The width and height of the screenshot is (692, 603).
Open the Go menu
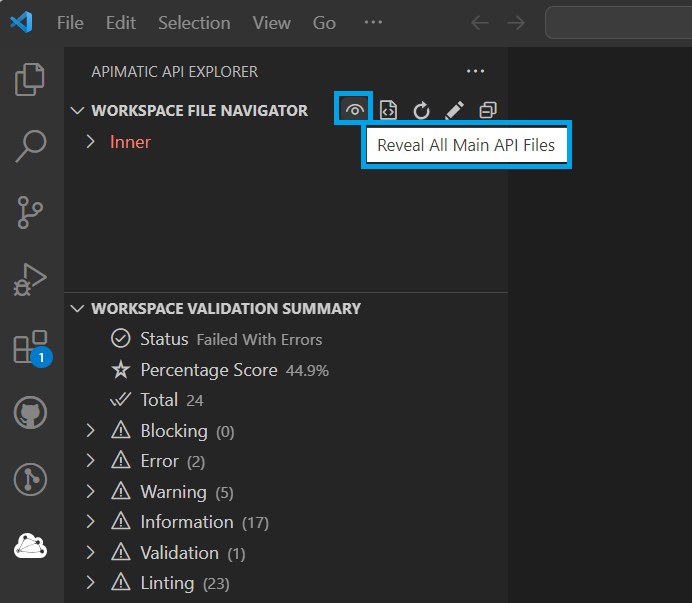coord(324,23)
